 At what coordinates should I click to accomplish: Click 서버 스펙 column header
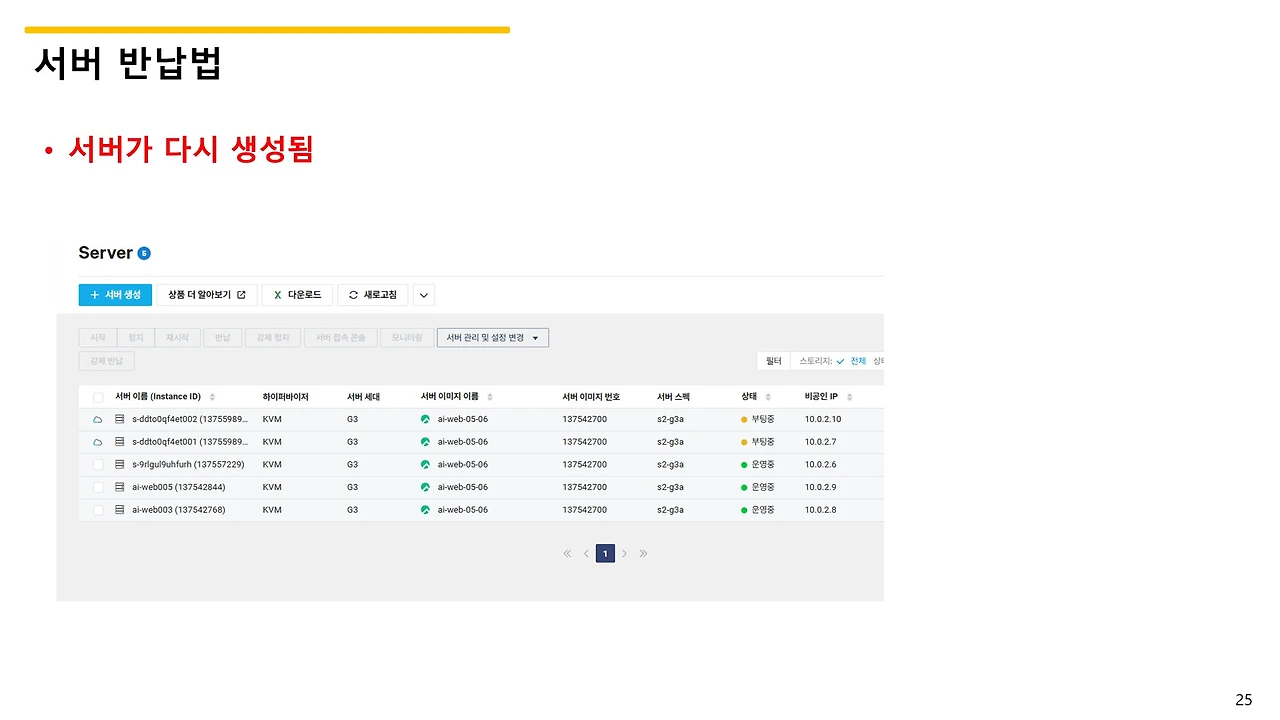click(674, 397)
